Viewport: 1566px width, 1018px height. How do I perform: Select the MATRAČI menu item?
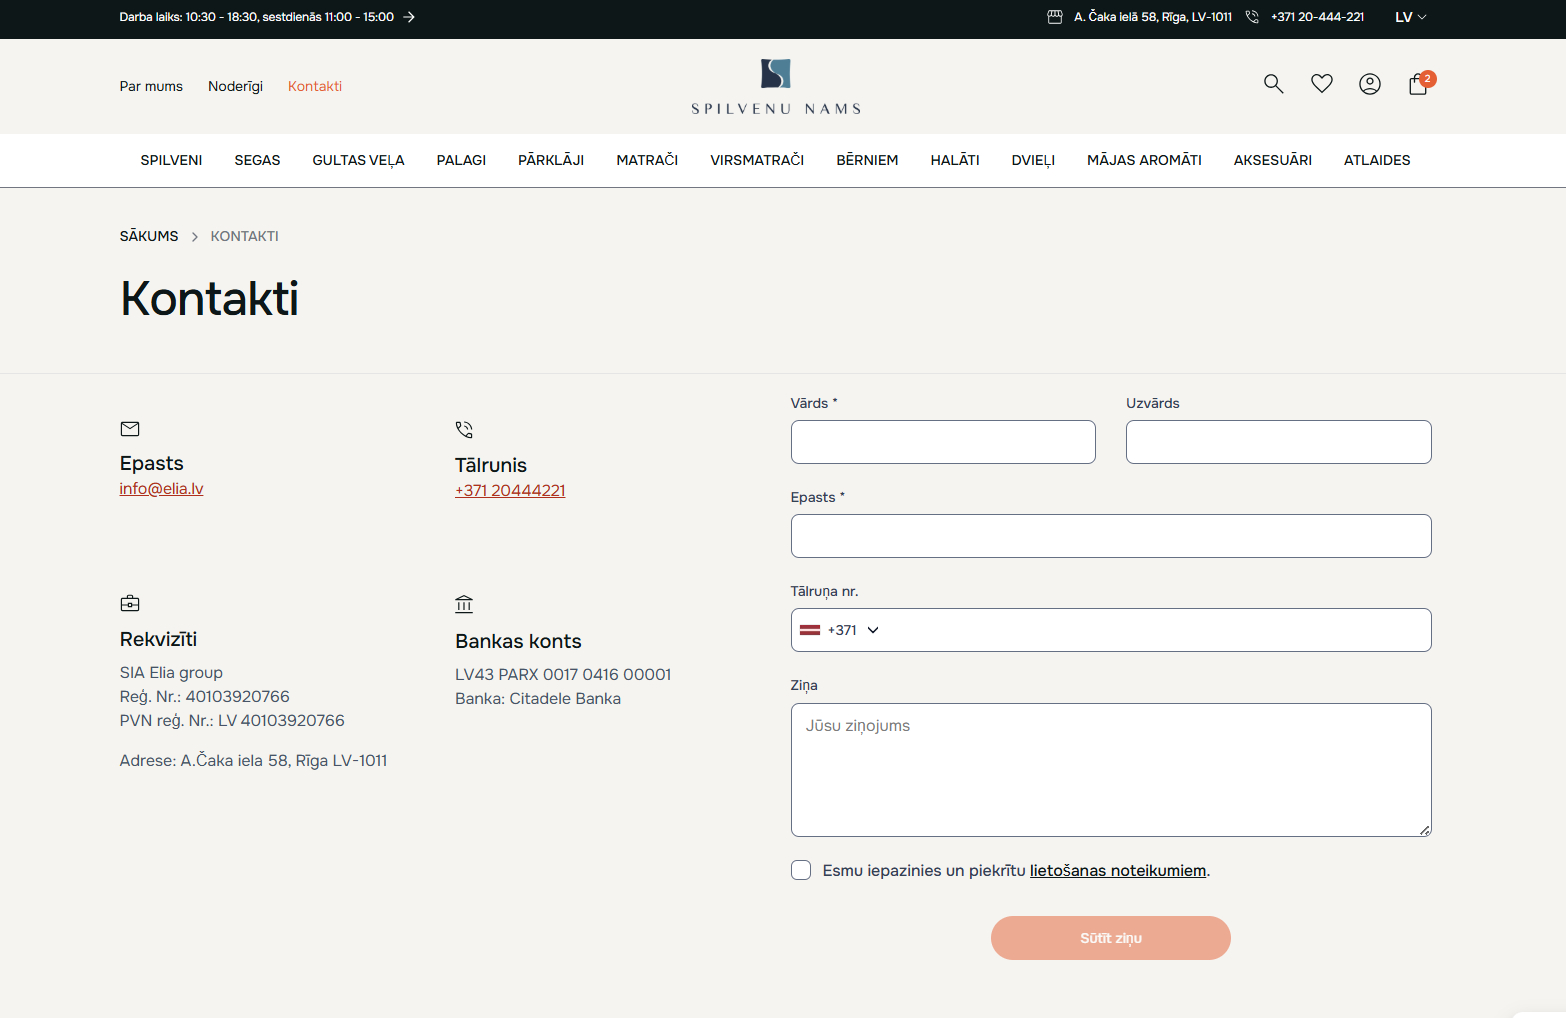click(x=647, y=160)
